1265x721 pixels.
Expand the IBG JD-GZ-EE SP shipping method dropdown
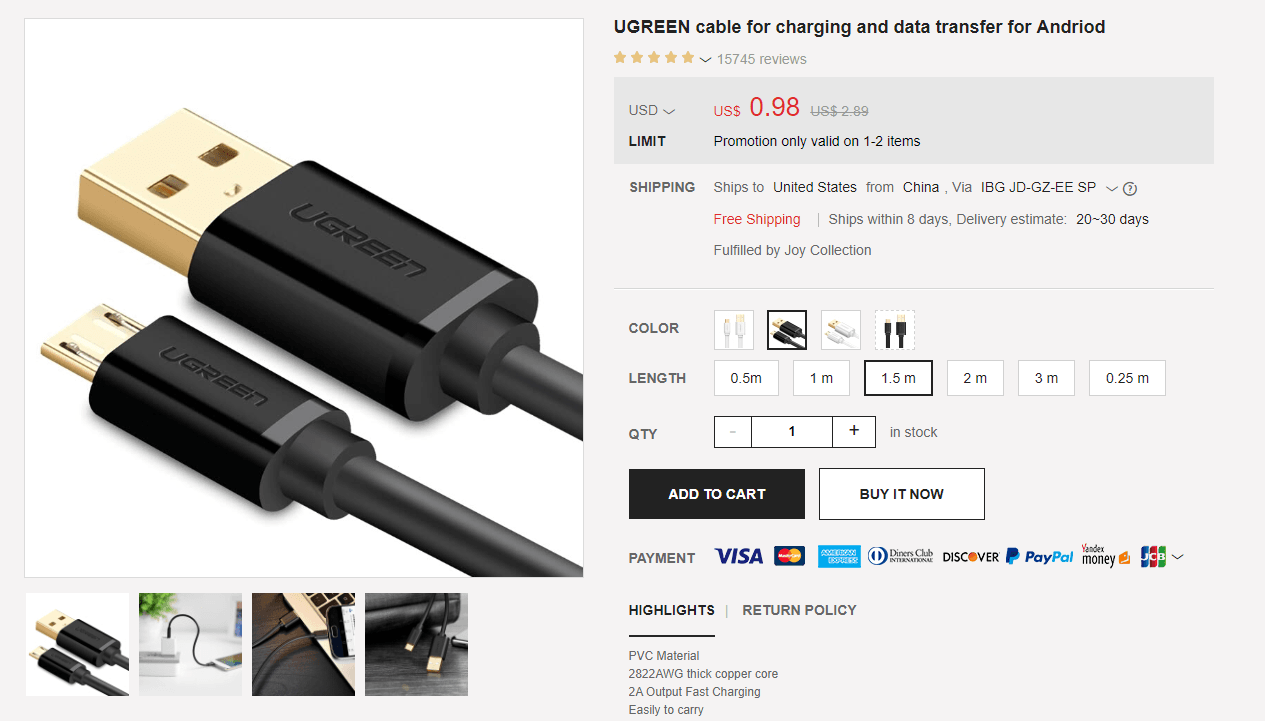pos(1111,188)
